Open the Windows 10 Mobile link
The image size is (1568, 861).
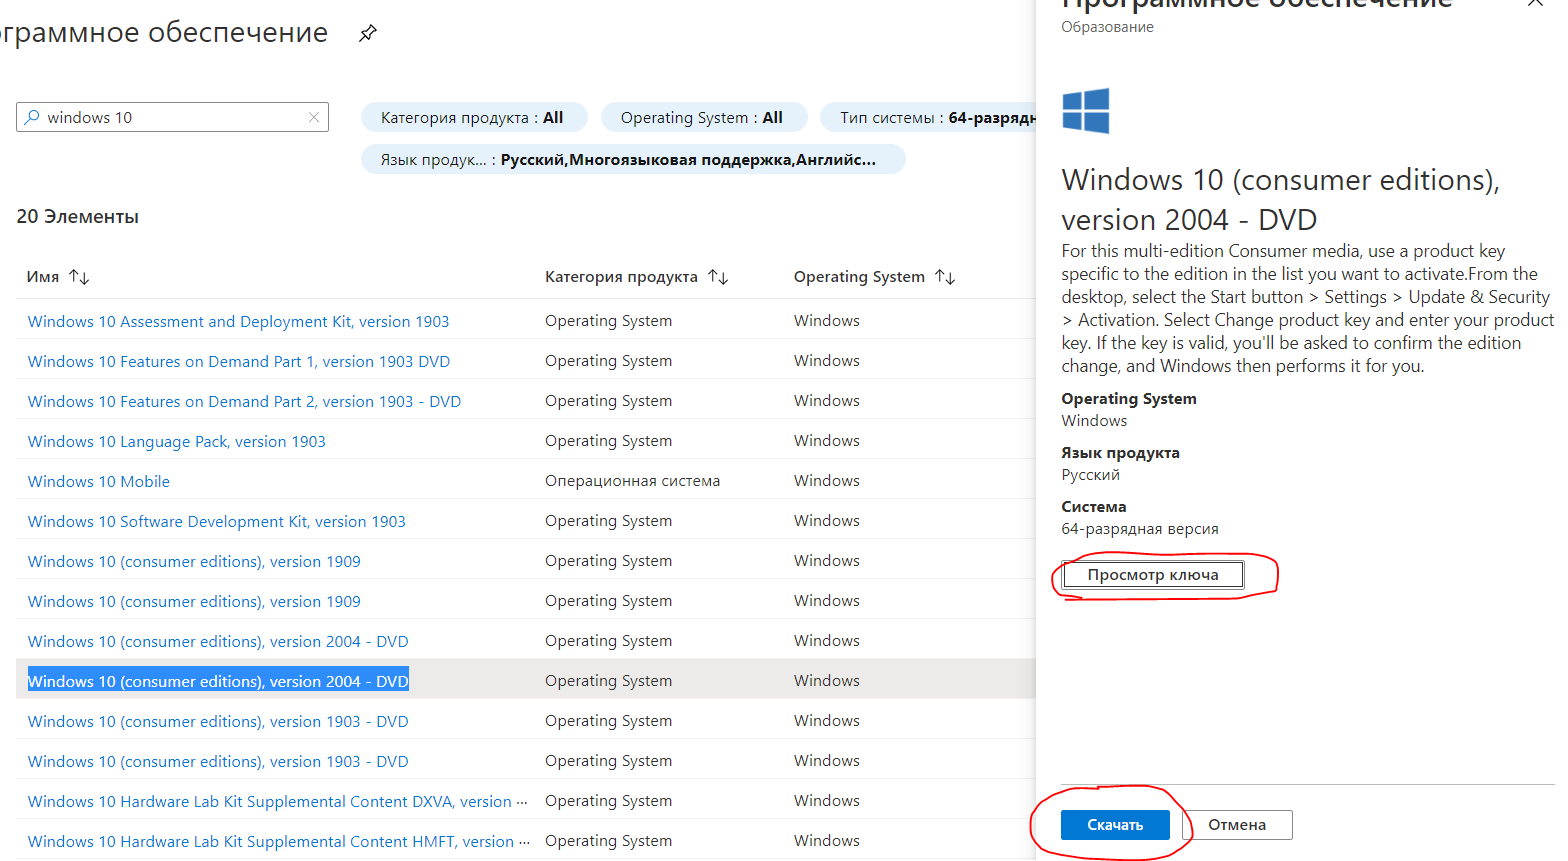point(99,481)
